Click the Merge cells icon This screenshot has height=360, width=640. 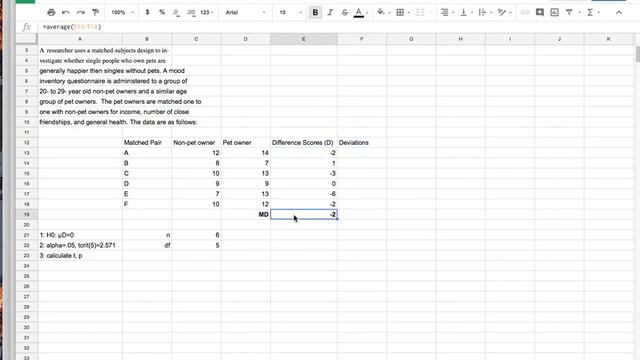[x=420, y=13]
